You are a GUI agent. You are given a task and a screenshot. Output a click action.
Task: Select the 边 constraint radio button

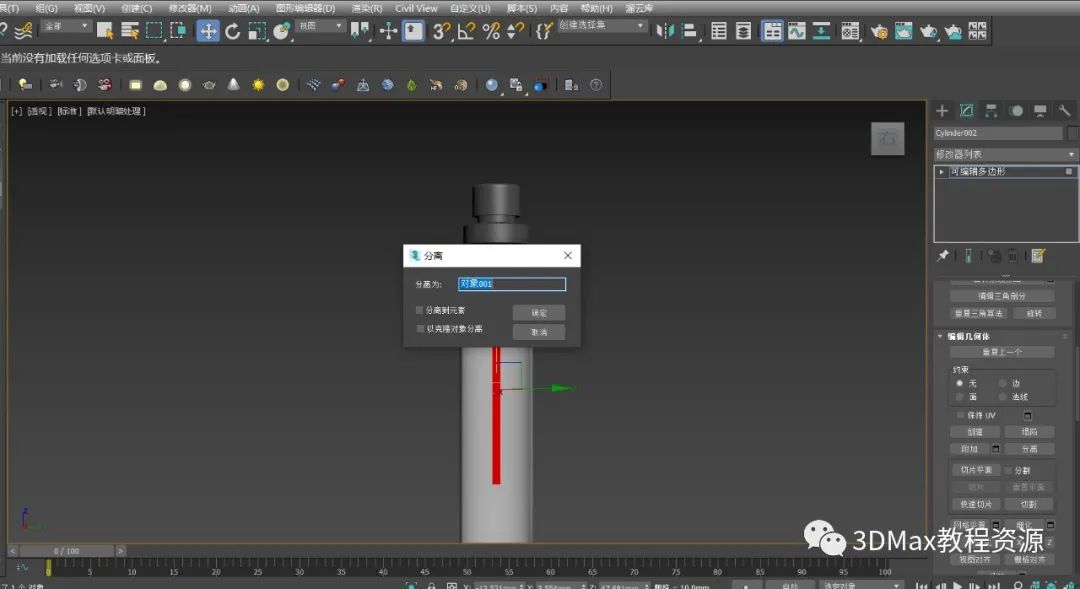click(1003, 383)
